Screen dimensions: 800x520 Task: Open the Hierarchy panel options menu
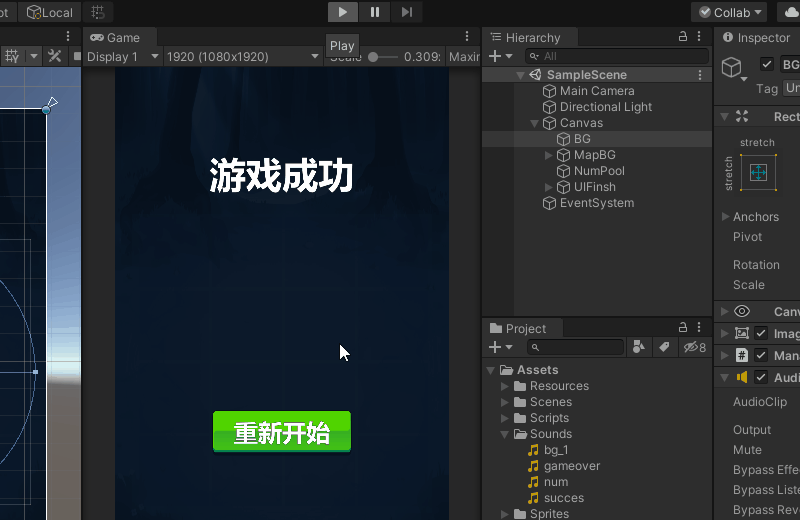[x=699, y=36]
